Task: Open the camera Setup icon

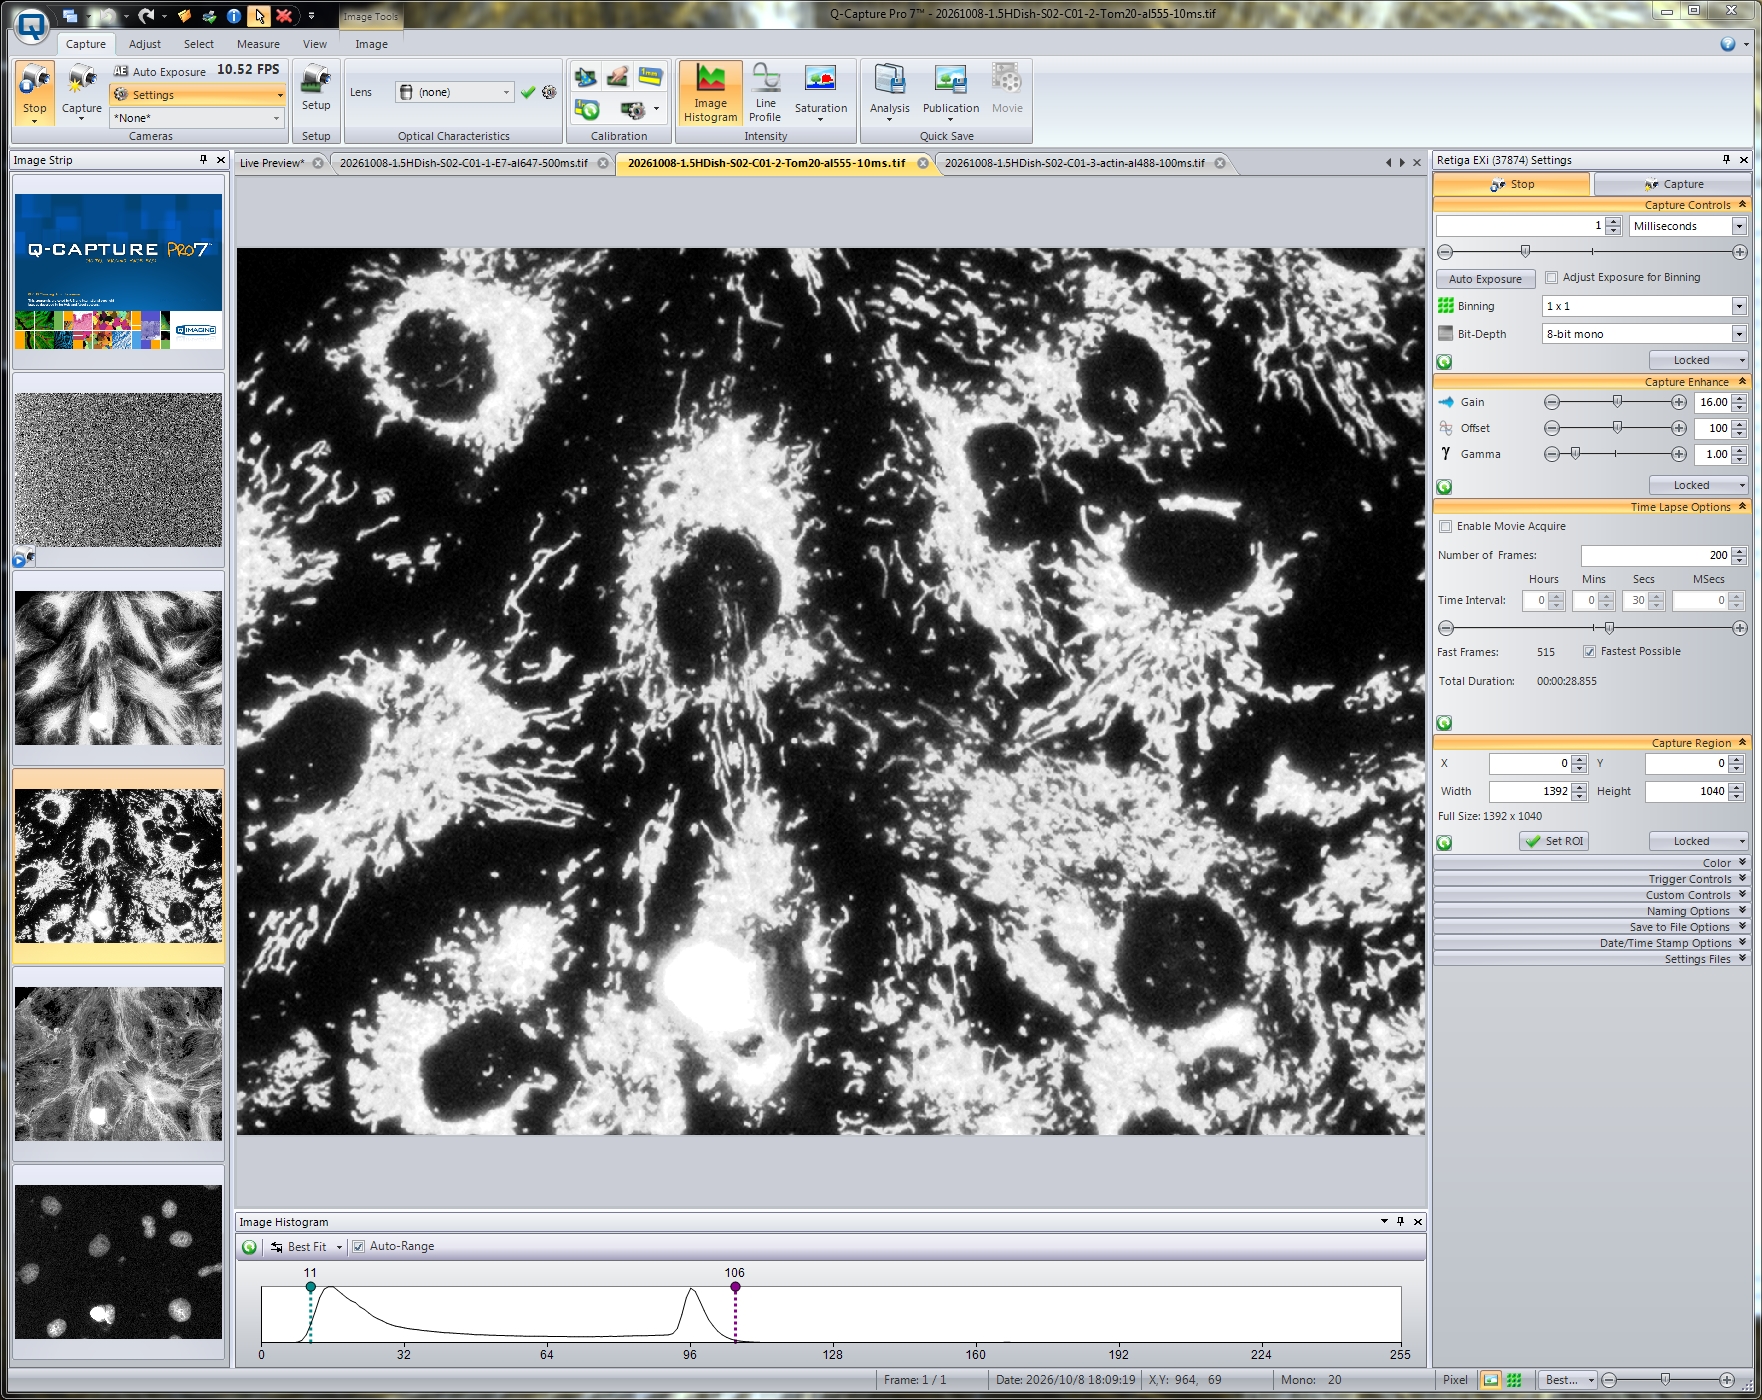Action: [316, 87]
